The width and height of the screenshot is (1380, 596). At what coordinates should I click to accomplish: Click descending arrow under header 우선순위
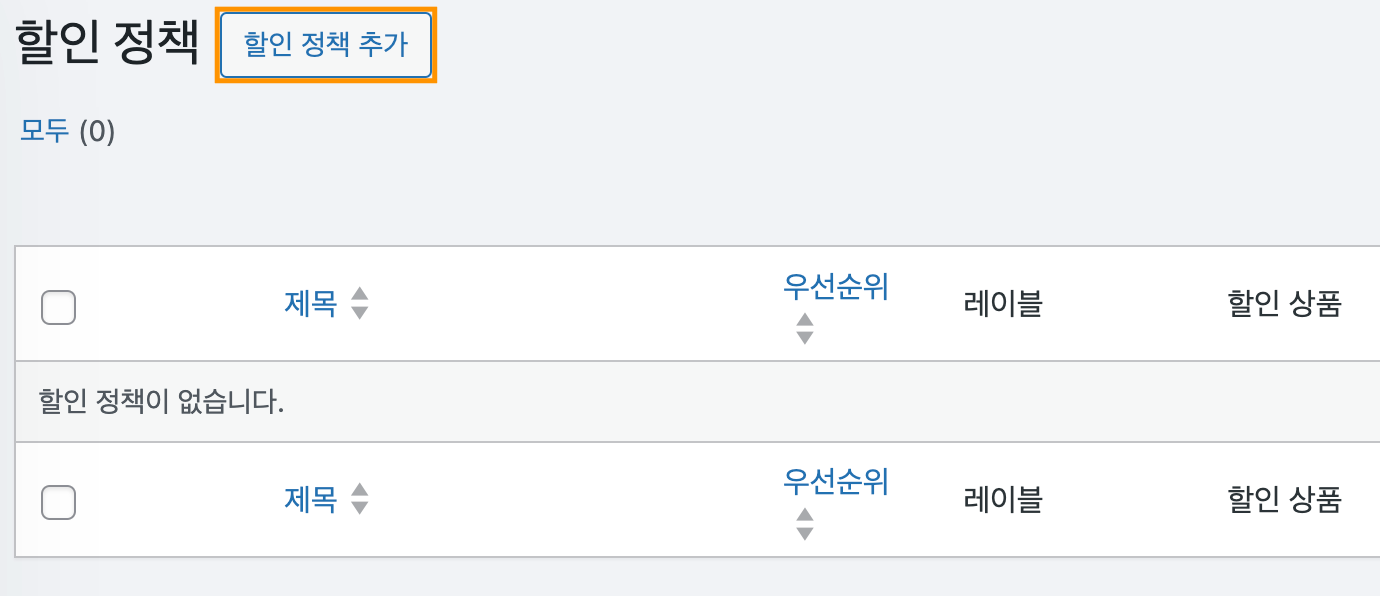coord(805,338)
